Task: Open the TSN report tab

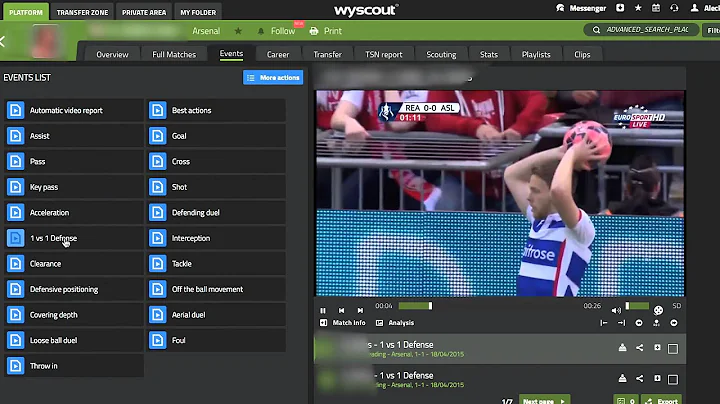Action: [384, 55]
